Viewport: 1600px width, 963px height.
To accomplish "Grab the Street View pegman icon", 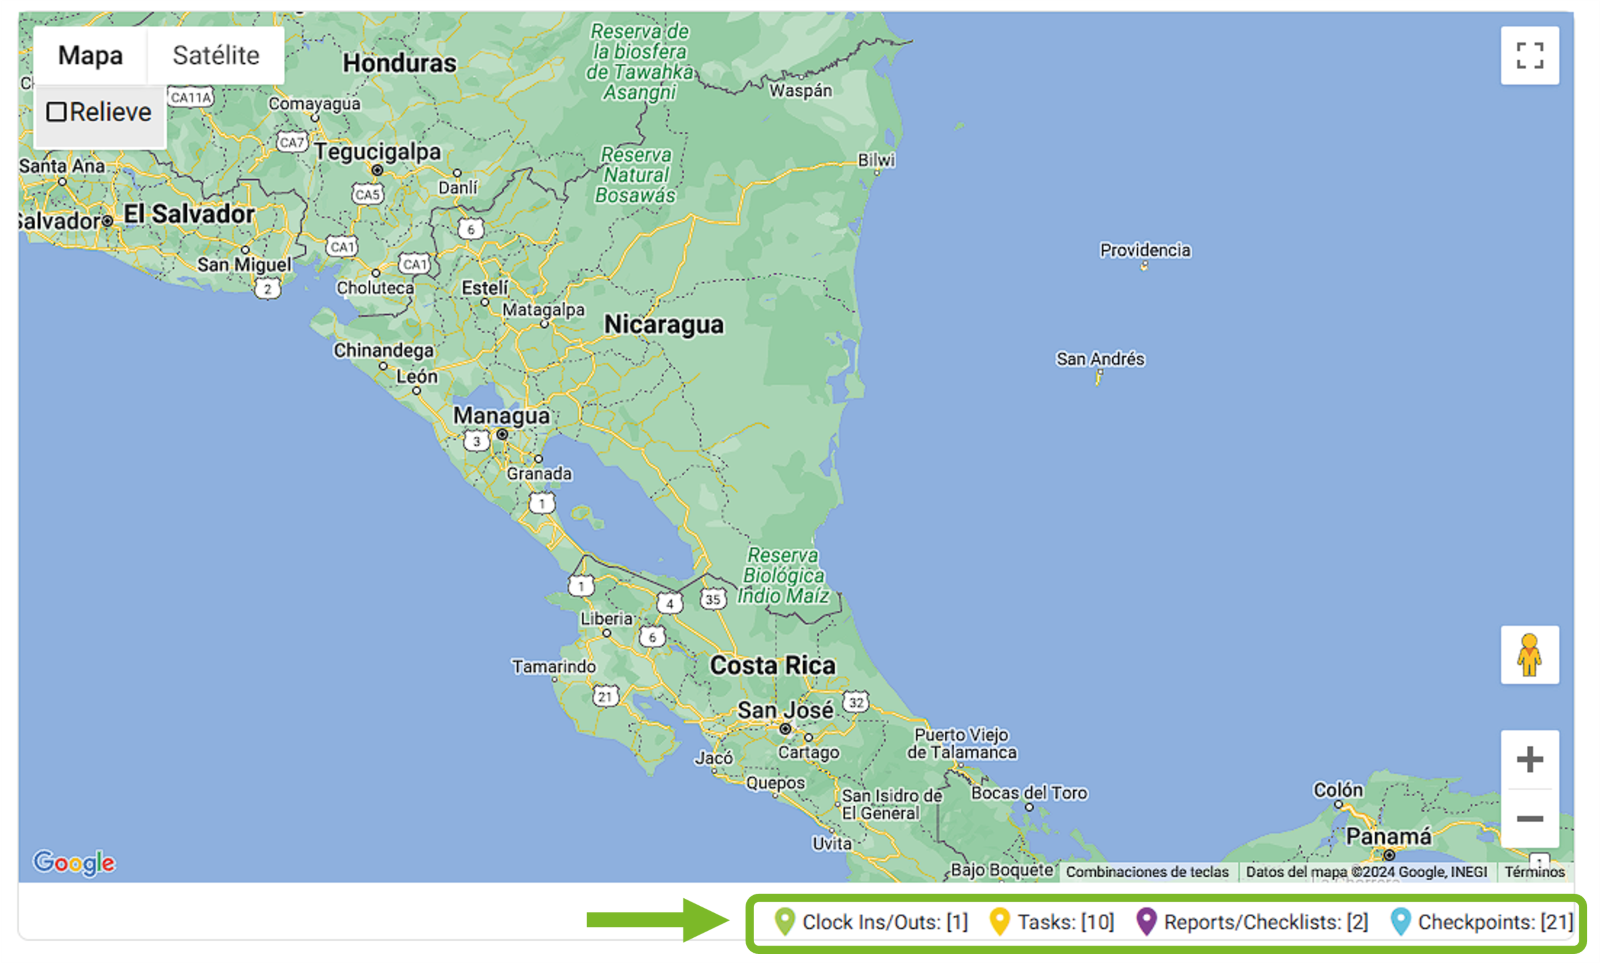I will 1529,655.
